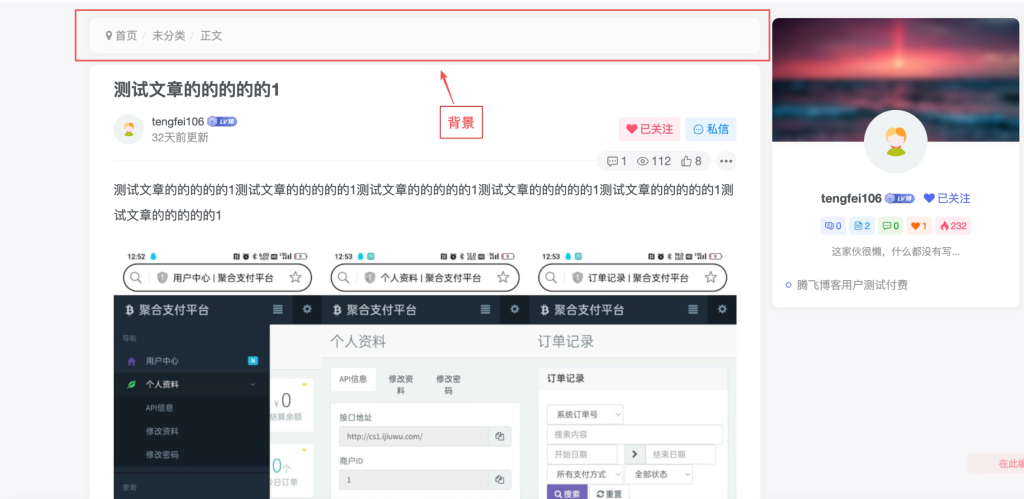
Task: Click the location pin icon in breadcrumb
Action: pyautogui.click(x=109, y=35)
